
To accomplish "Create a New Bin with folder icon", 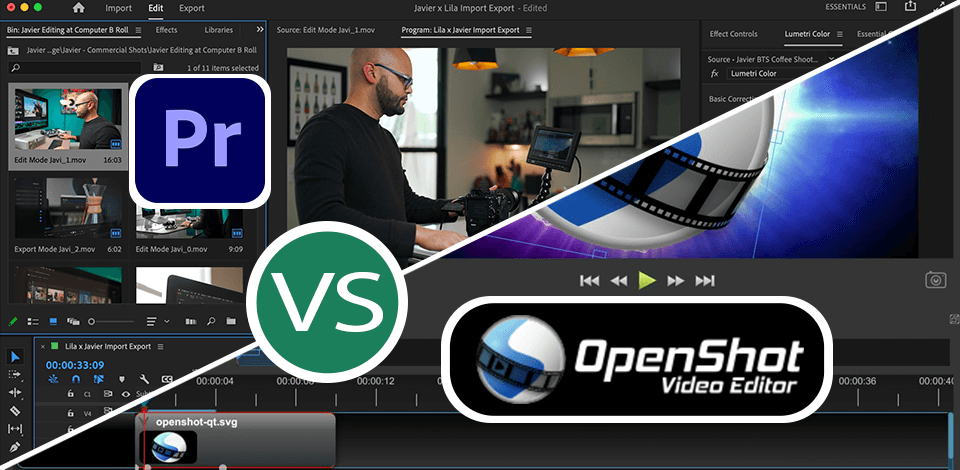I will [230, 321].
